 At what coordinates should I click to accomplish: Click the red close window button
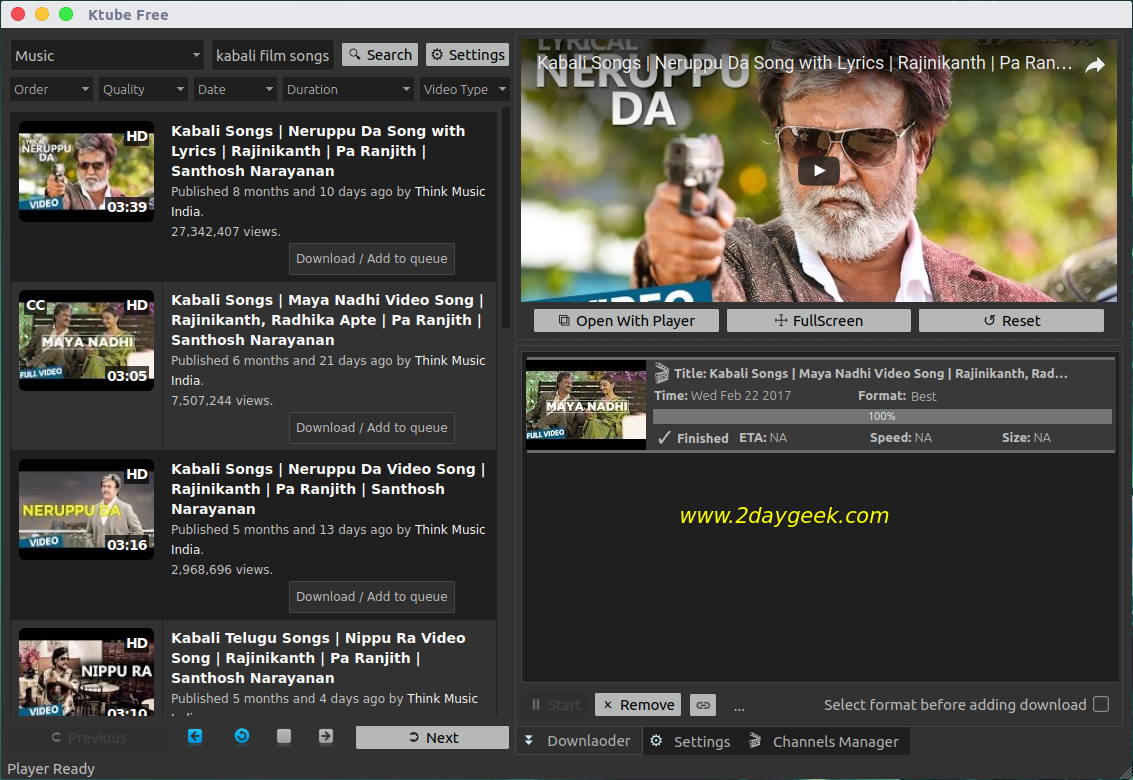pos(18,14)
